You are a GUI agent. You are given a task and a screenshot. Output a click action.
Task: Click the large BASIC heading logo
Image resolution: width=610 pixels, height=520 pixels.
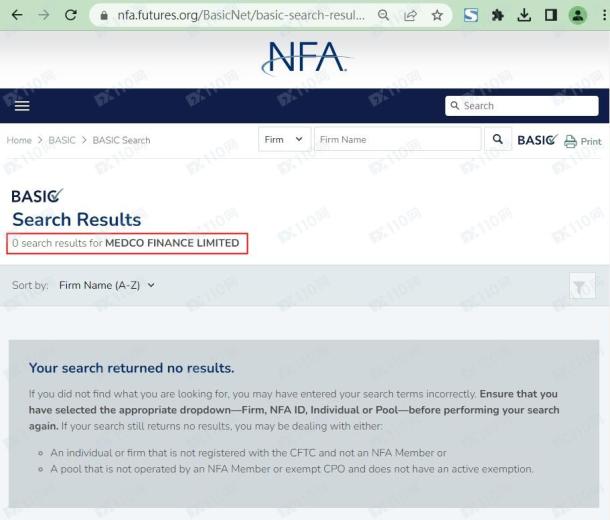click(x=37, y=196)
